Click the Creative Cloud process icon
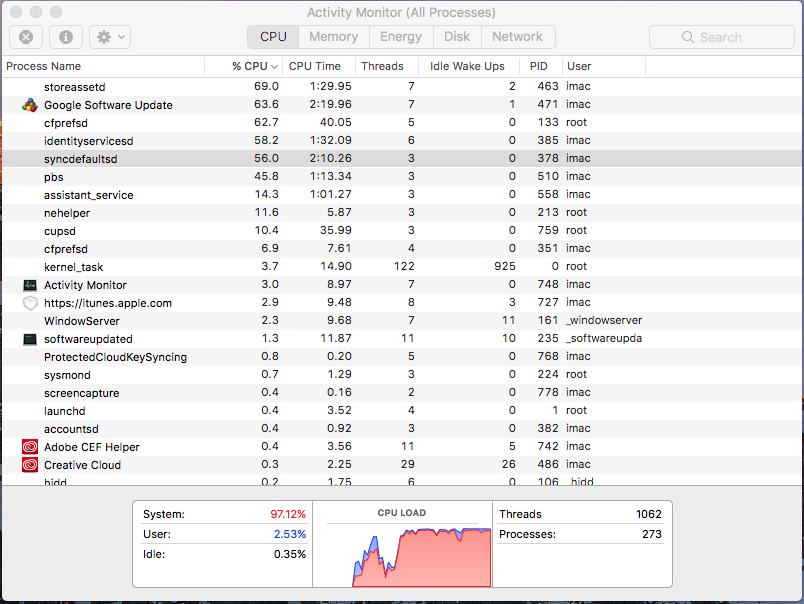Screen dimensions: 804x604 click(30, 465)
